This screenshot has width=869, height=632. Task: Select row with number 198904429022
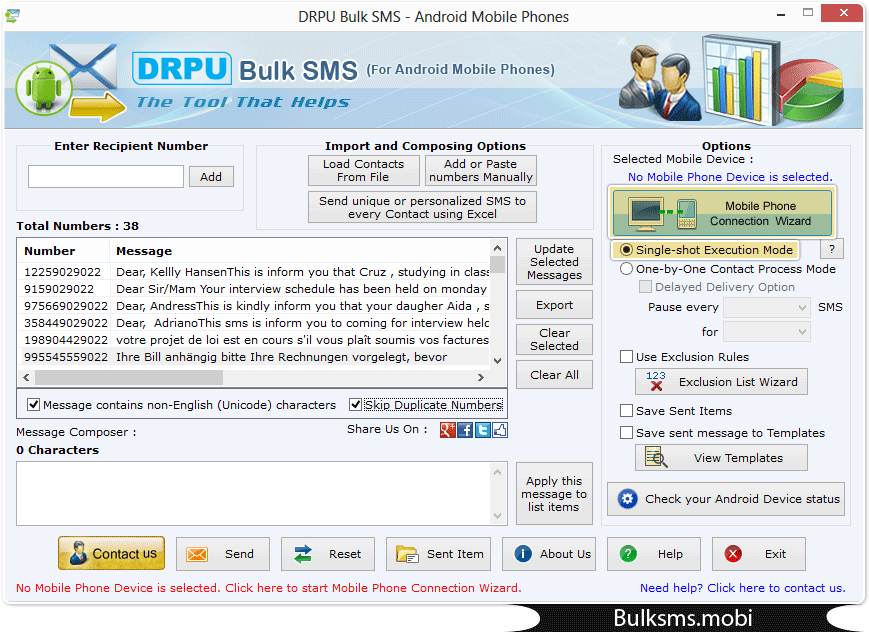[254, 340]
